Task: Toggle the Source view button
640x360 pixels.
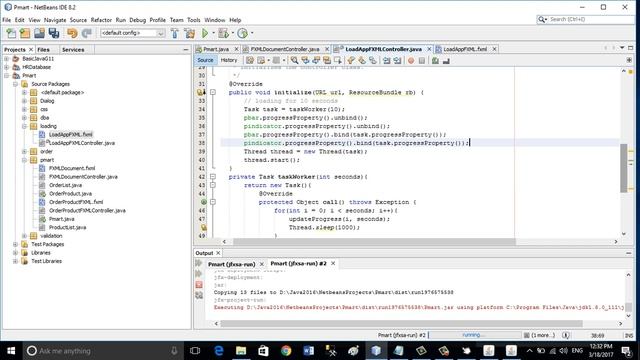Action: [205, 60]
